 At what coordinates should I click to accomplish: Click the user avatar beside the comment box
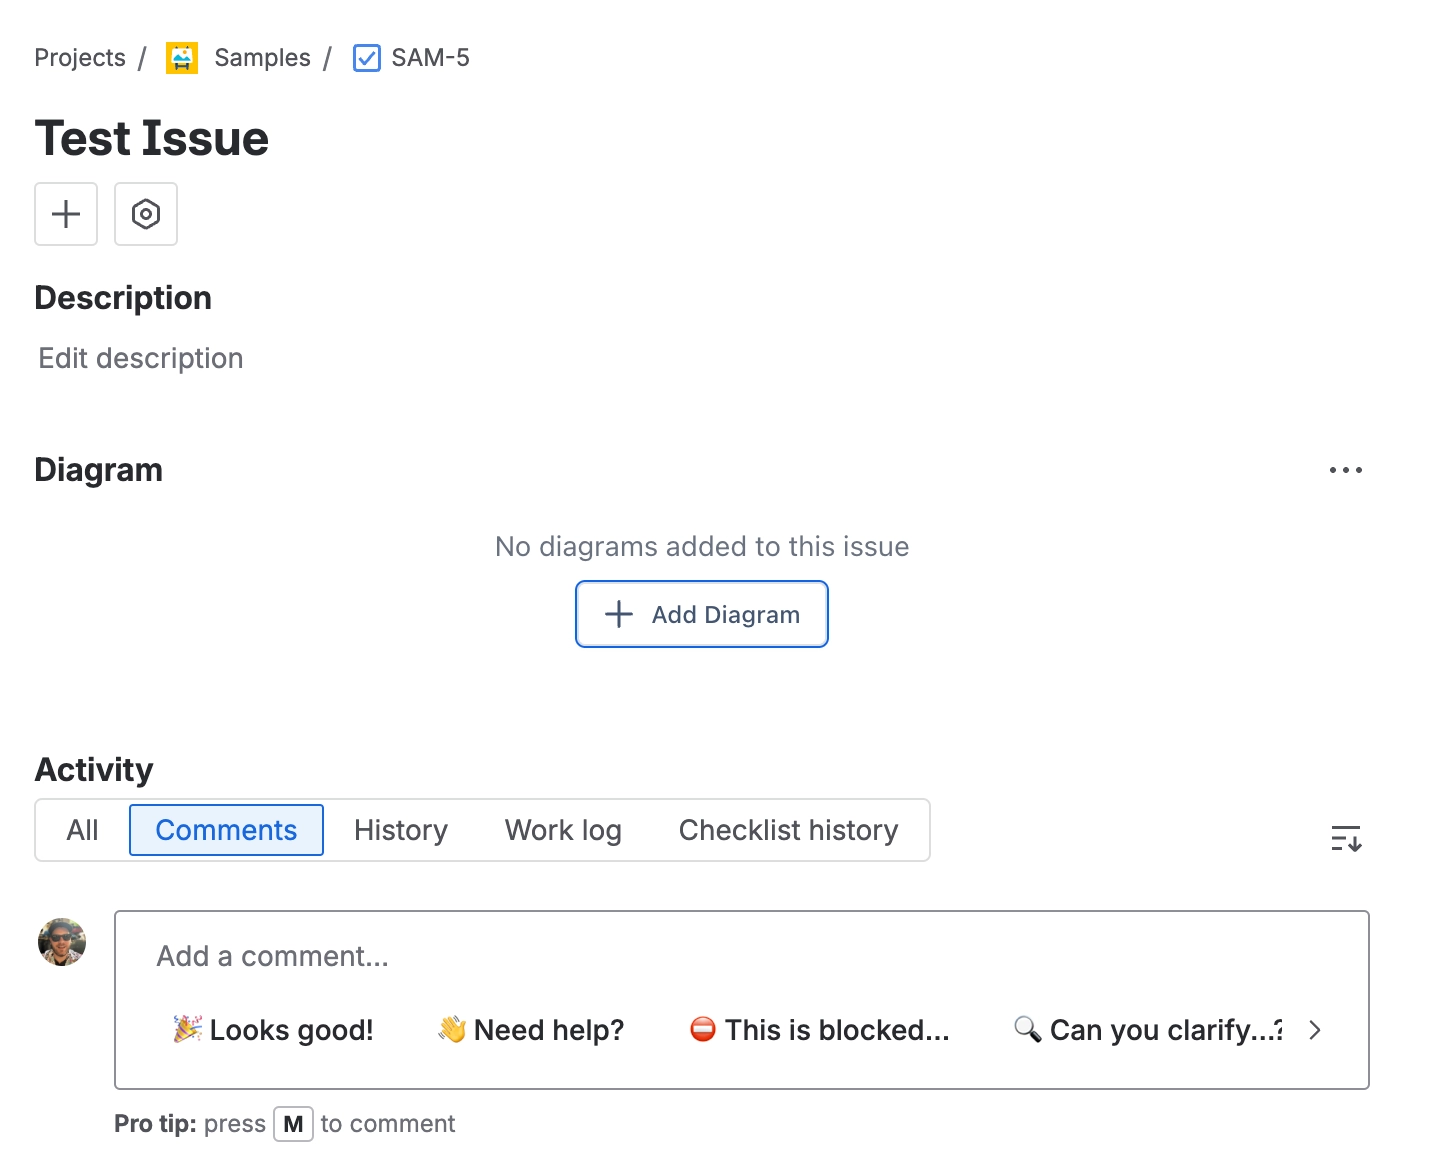point(61,941)
